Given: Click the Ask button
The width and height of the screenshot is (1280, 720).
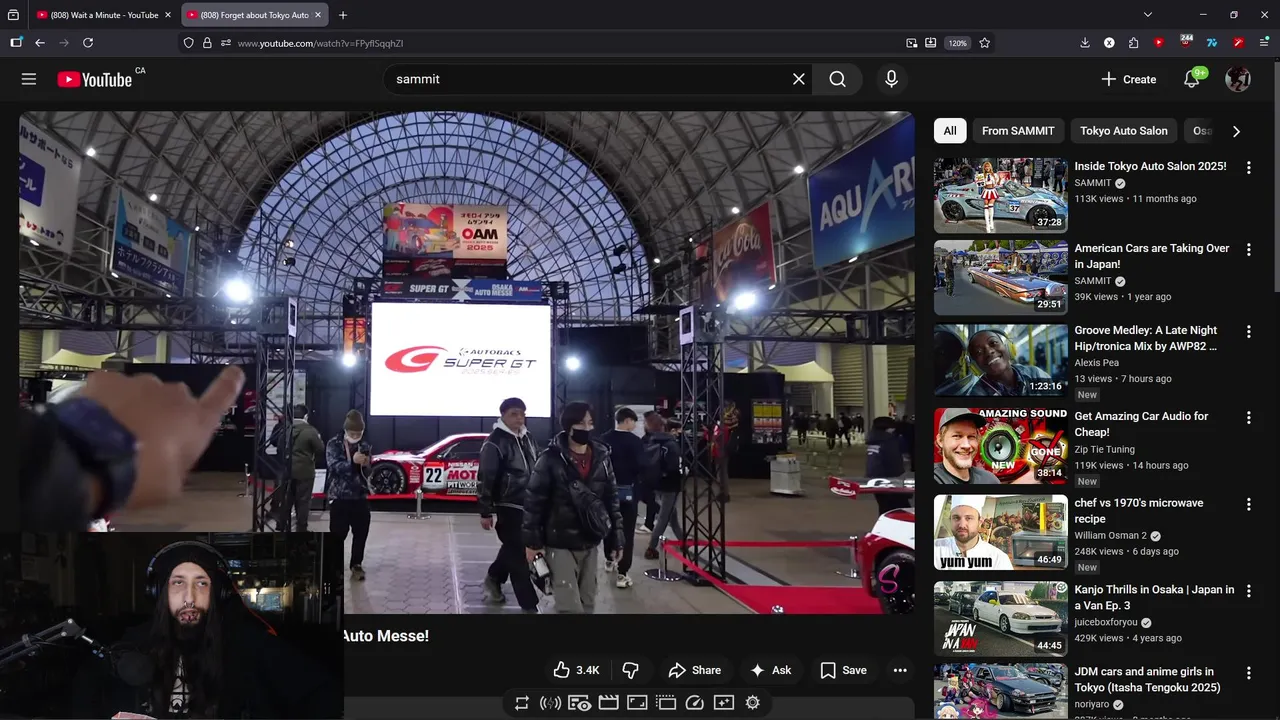Looking at the screenshot, I should coord(771,670).
